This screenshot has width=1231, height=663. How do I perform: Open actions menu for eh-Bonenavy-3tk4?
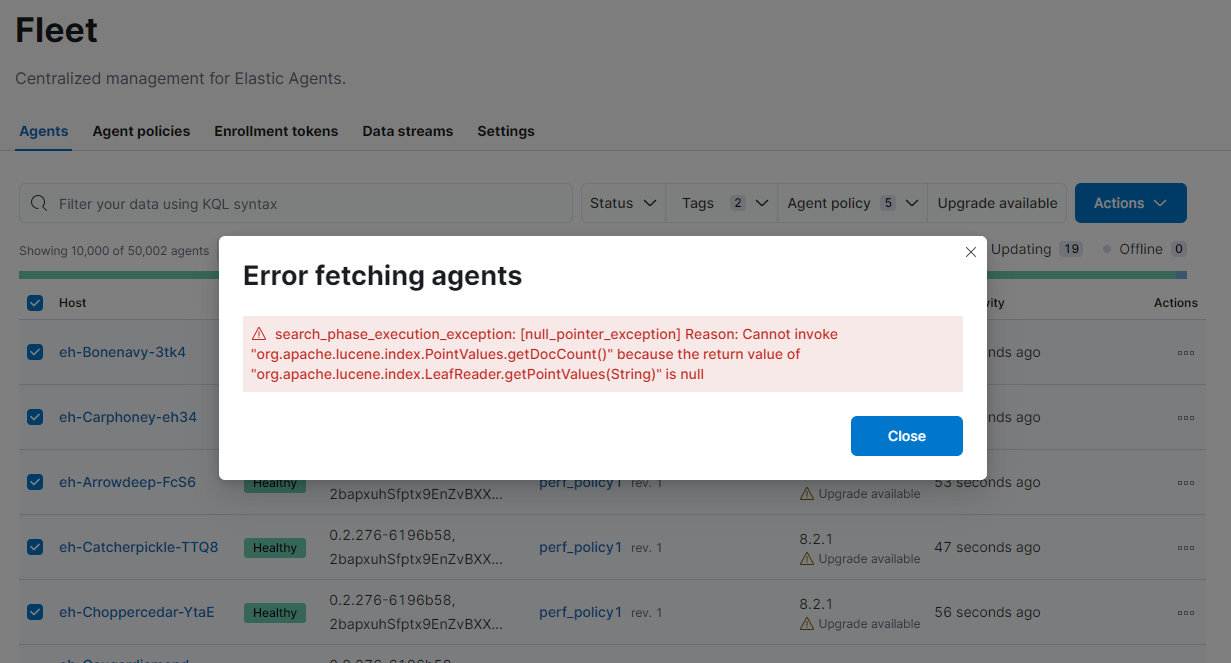click(1186, 352)
